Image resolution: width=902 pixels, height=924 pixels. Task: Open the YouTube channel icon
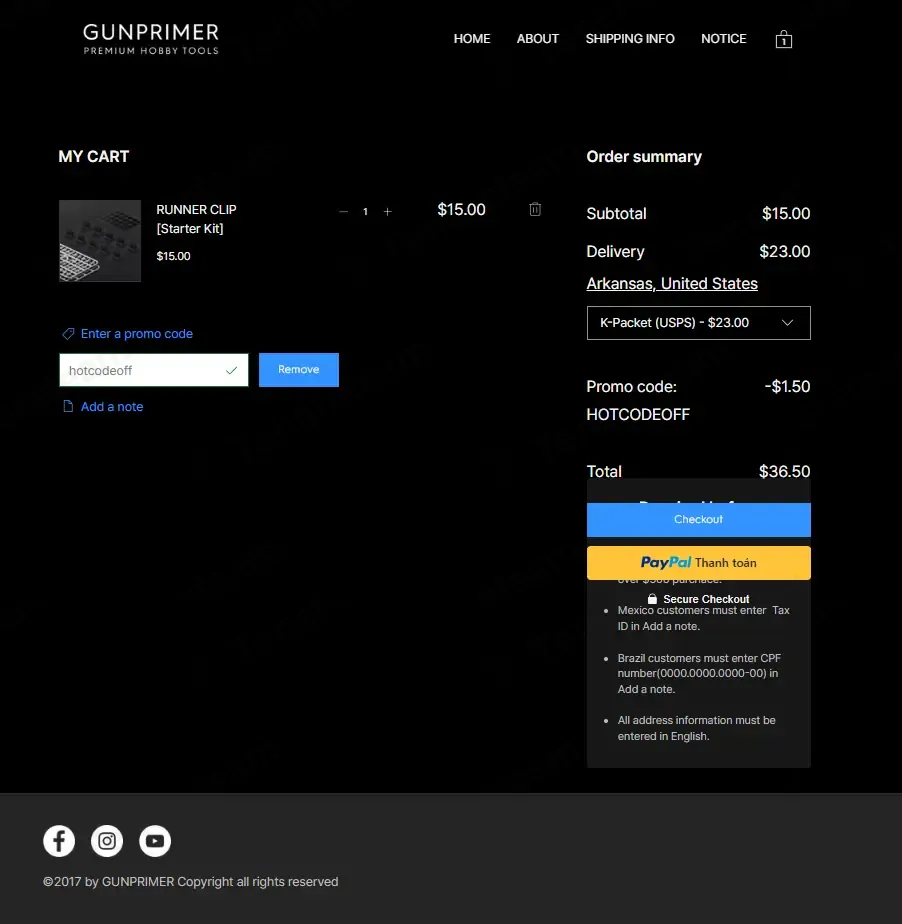pos(155,841)
